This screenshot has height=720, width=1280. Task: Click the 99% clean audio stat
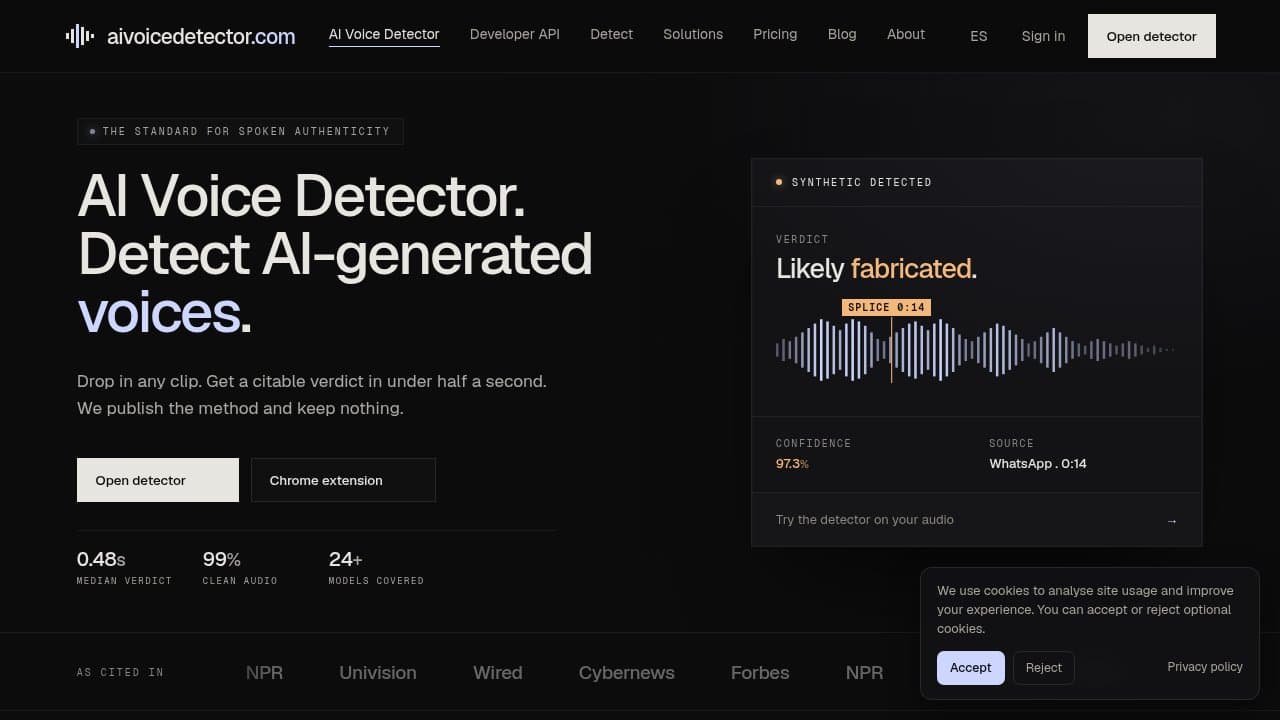click(x=240, y=567)
